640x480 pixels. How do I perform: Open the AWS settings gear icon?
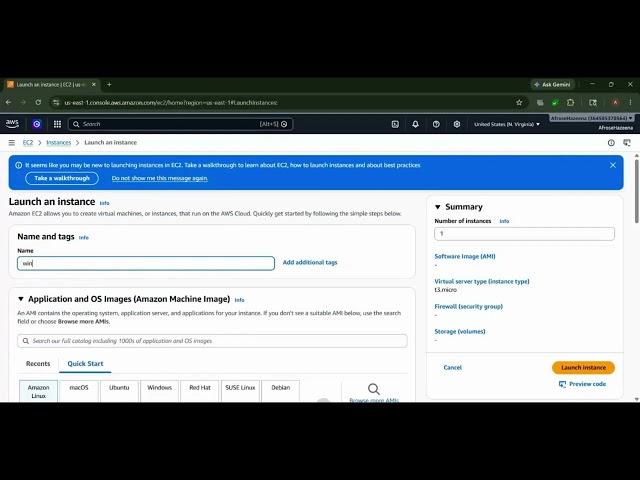[x=457, y=124]
